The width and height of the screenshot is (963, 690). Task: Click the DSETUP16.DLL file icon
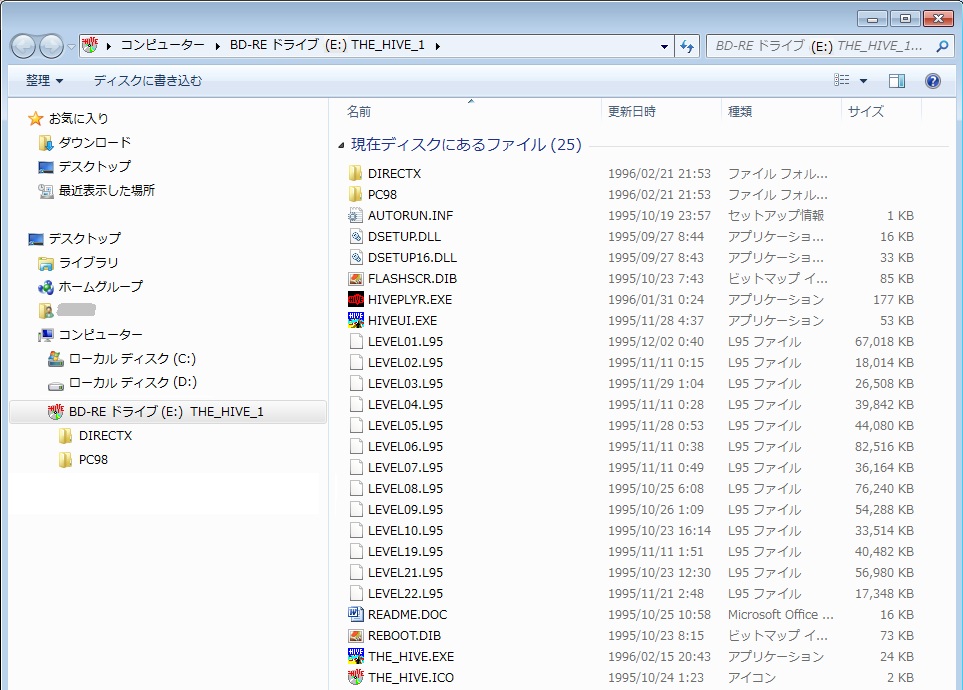356,257
